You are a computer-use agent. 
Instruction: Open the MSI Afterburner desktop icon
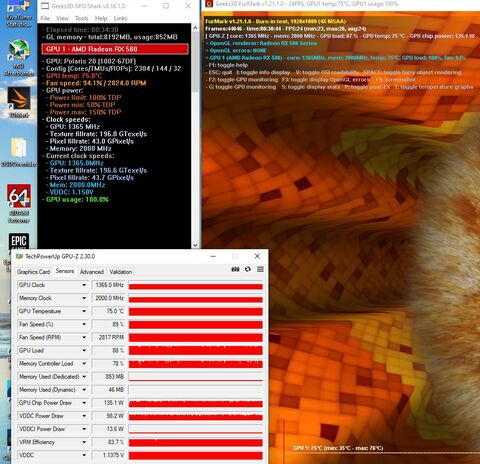[19, 58]
